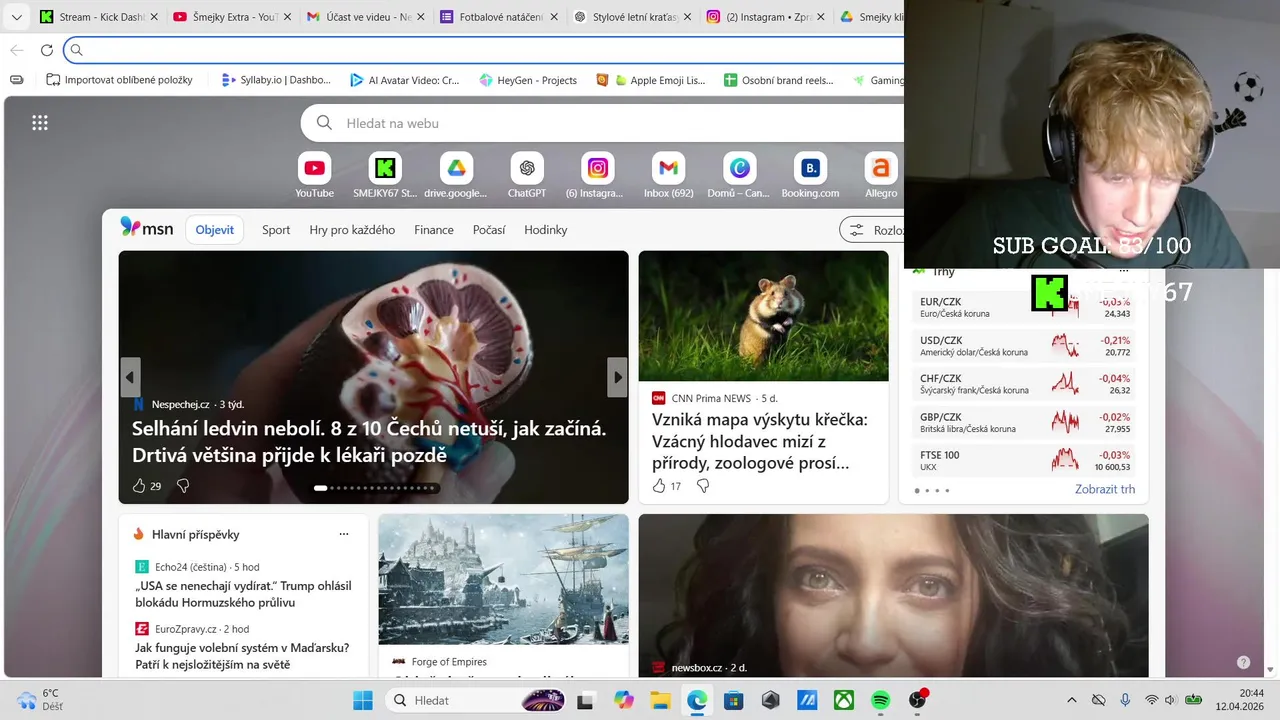Open the tab search dropdown arrow
This screenshot has width=1280, height=720.
(x=16, y=17)
